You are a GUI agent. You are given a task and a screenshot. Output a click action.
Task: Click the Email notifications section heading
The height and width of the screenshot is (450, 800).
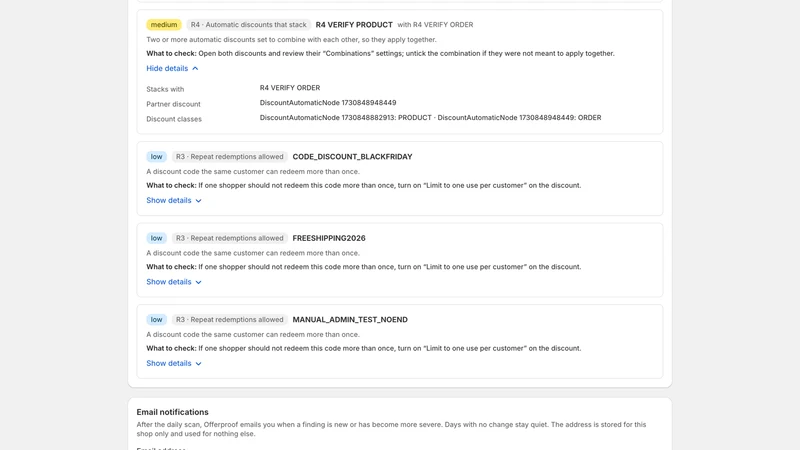[172, 412]
